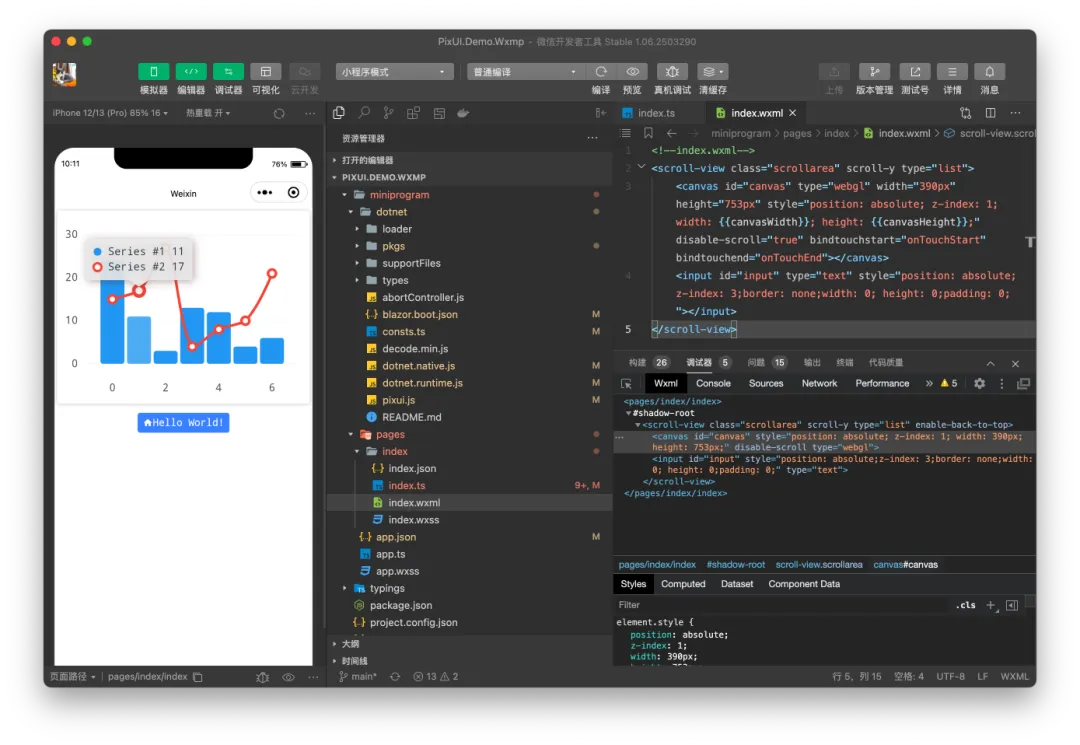Toggle the simulator panel button
Image resolution: width=1080 pixels, height=745 pixels.
click(154, 72)
